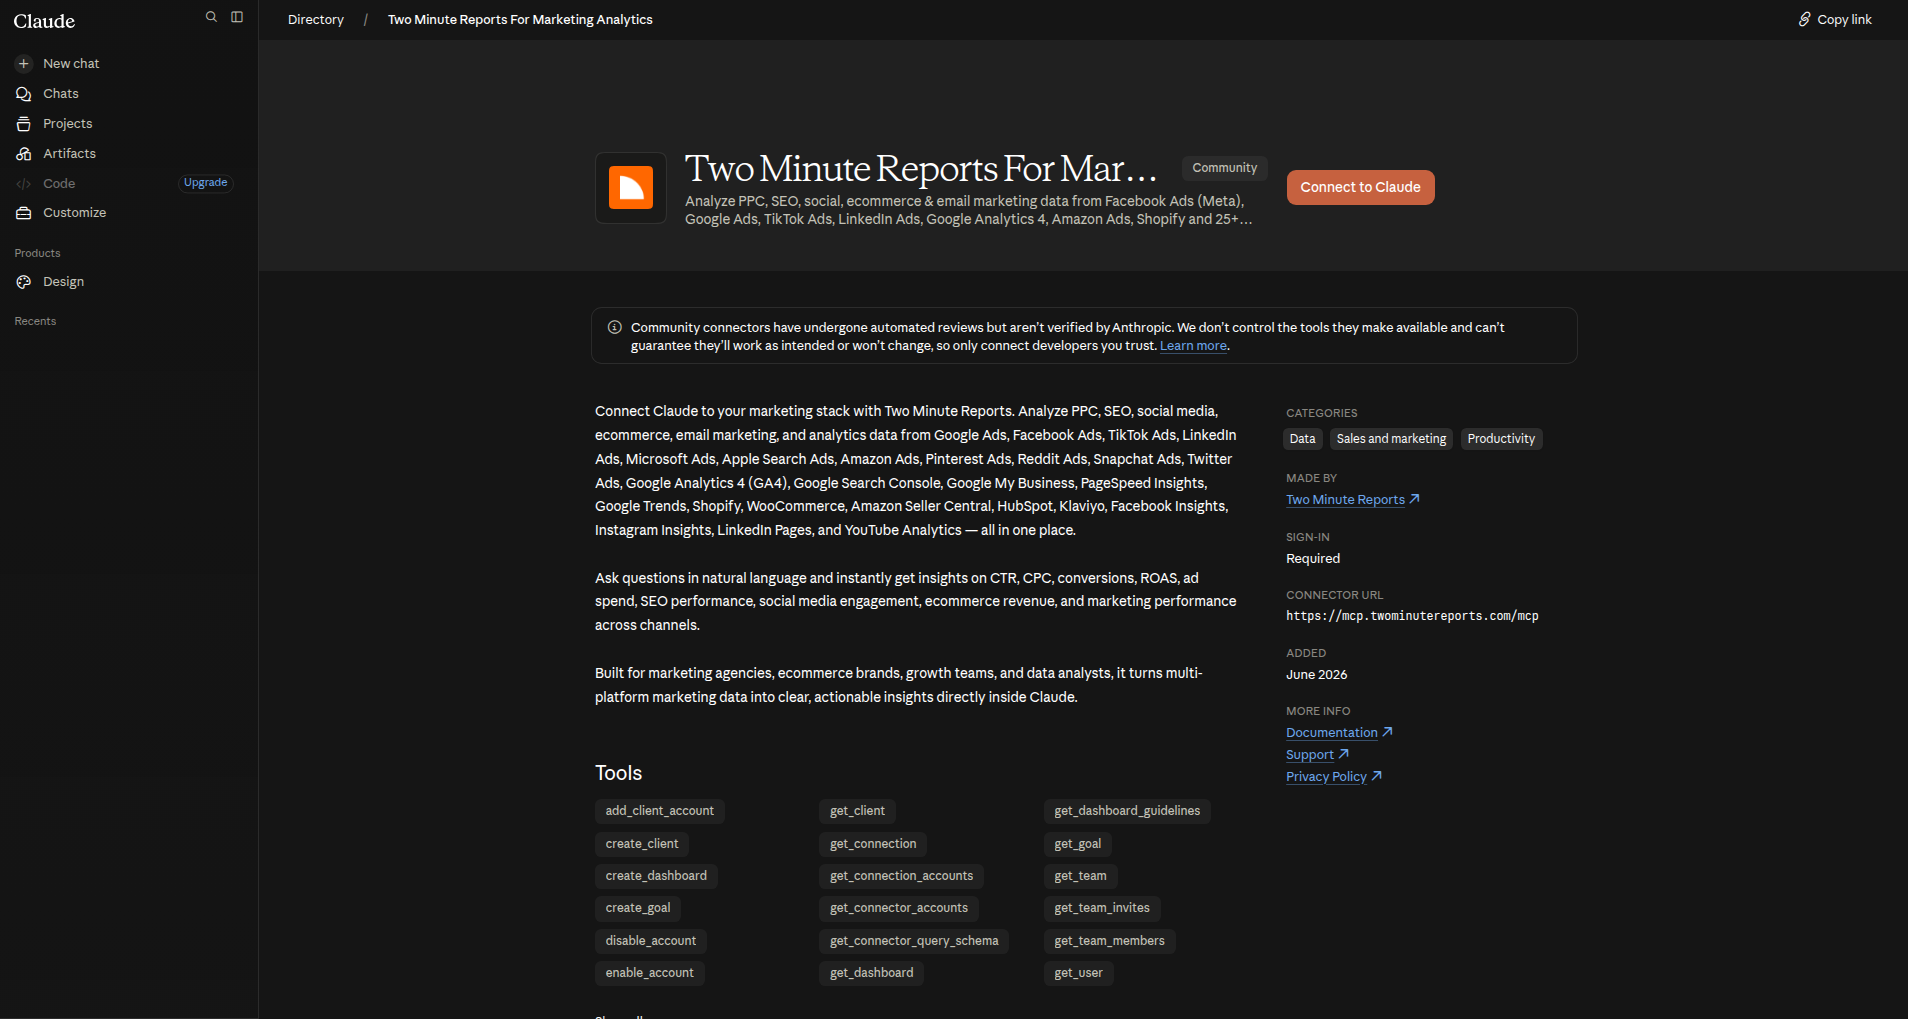Screen dimensions: 1908x1019
Task: Click the Community badge
Action: pos(1224,168)
